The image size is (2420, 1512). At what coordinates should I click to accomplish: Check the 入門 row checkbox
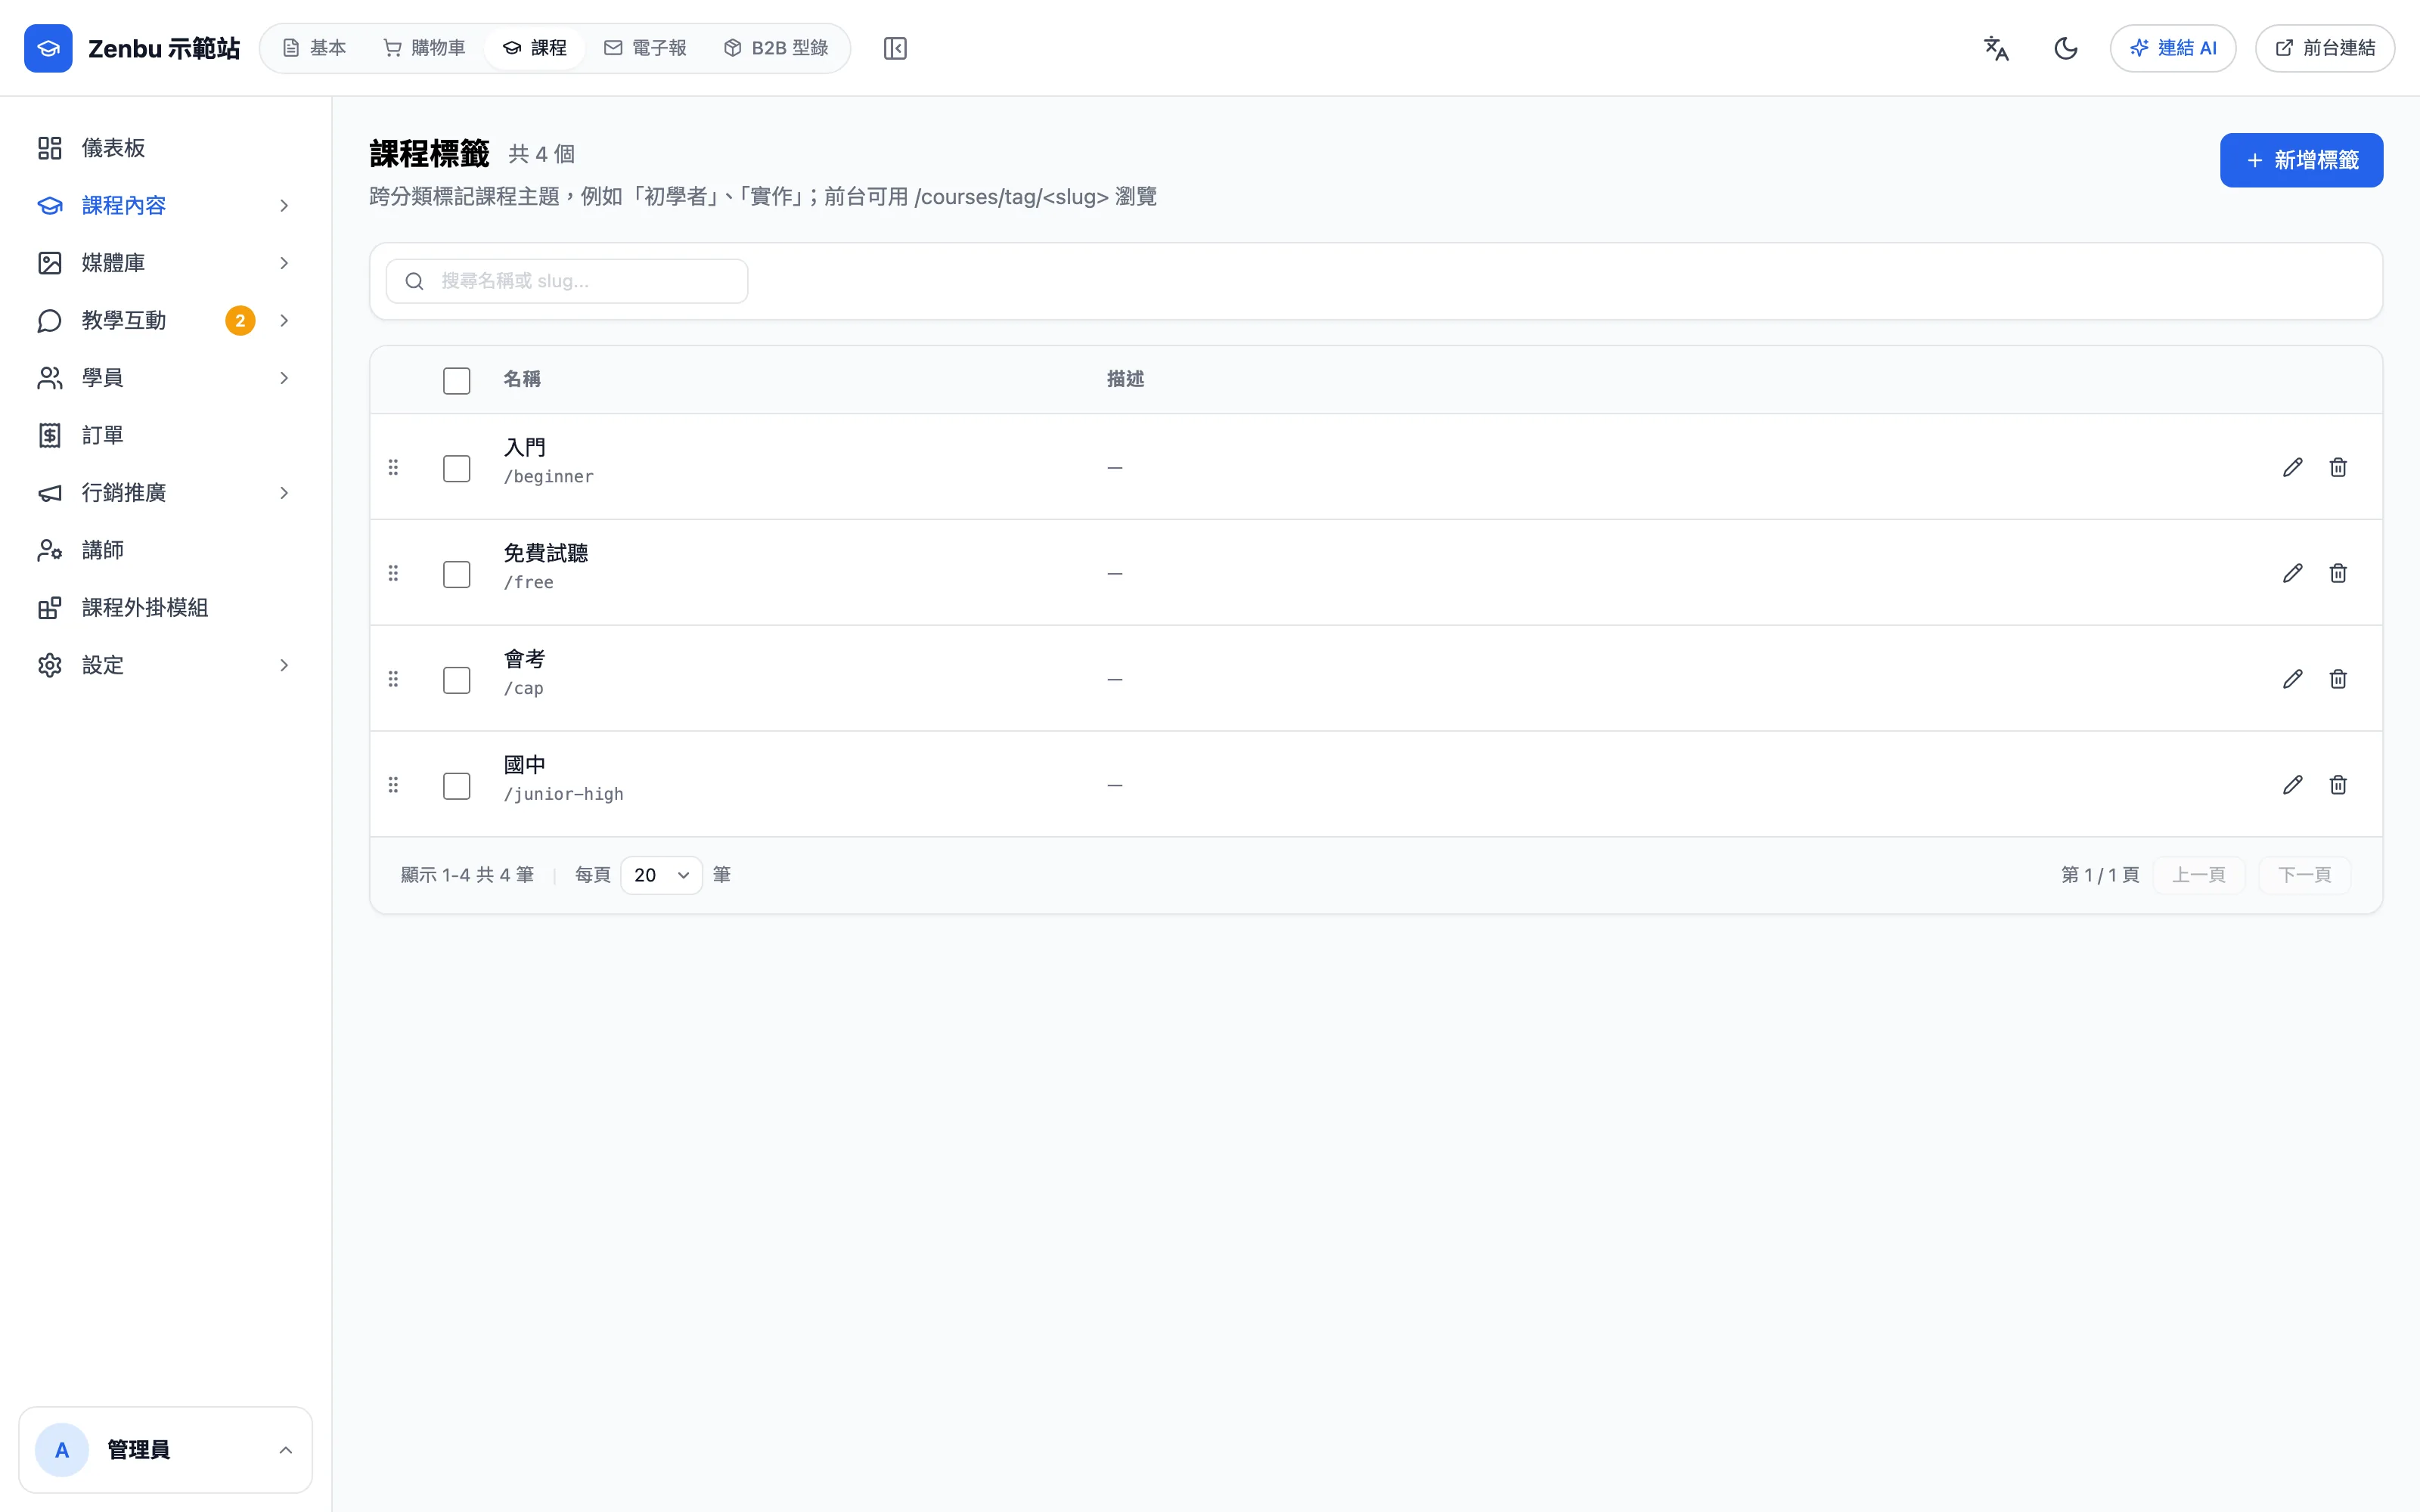pyautogui.click(x=457, y=469)
